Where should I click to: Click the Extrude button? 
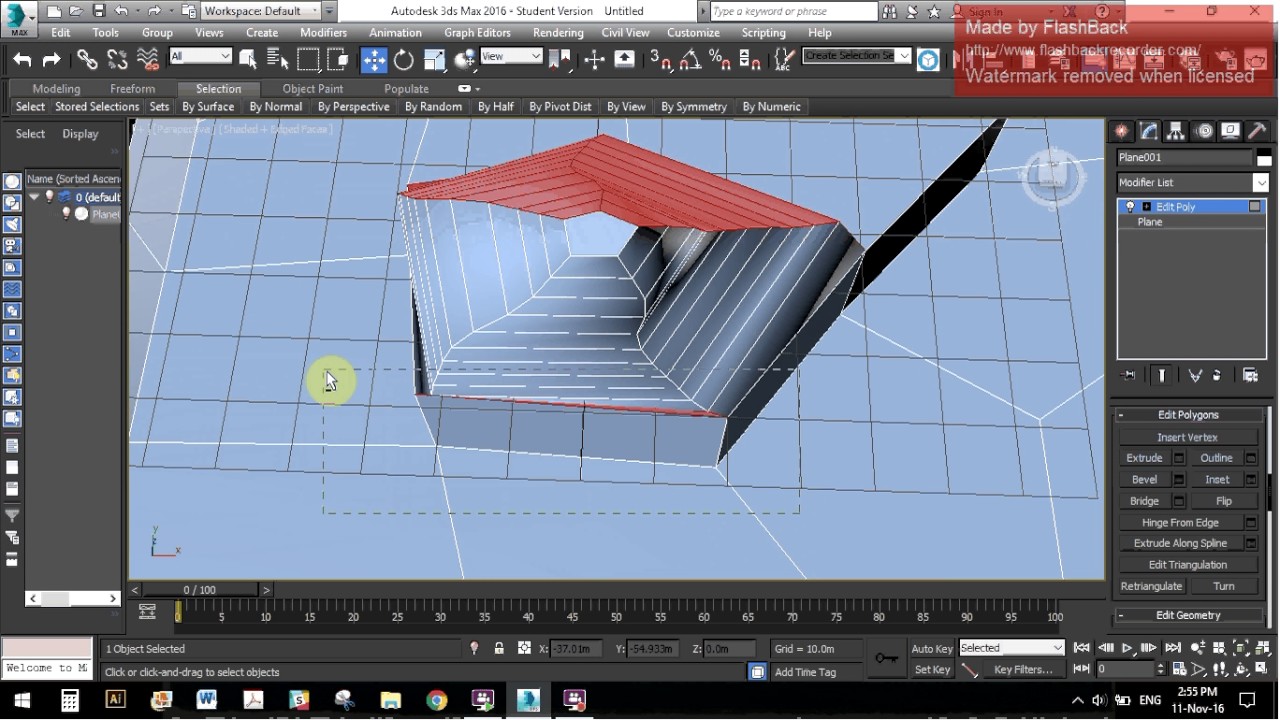pos(1144,458)
